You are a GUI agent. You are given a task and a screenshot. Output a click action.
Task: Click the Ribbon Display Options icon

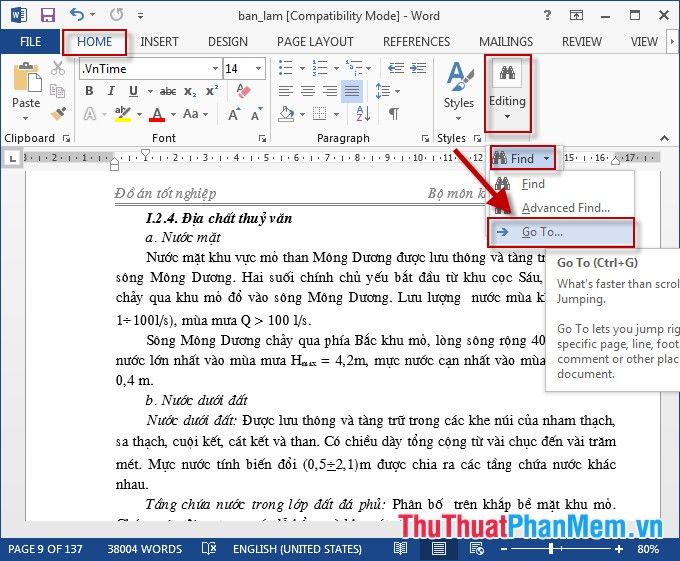tap(576, 16)
